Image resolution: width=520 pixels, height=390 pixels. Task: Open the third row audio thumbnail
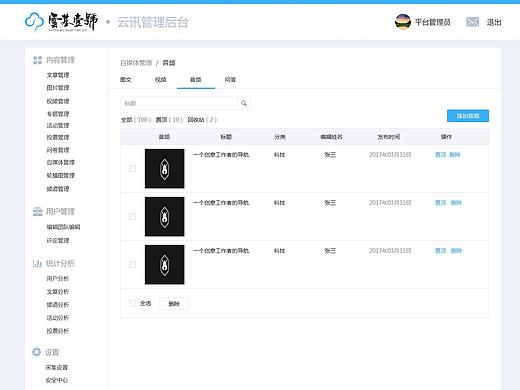[164, 264]
